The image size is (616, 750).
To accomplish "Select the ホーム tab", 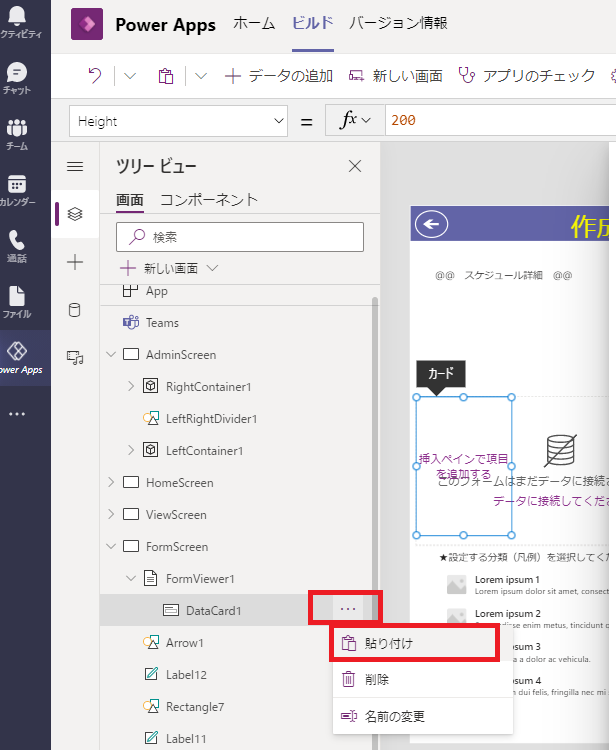I will (x=254, y=23).
